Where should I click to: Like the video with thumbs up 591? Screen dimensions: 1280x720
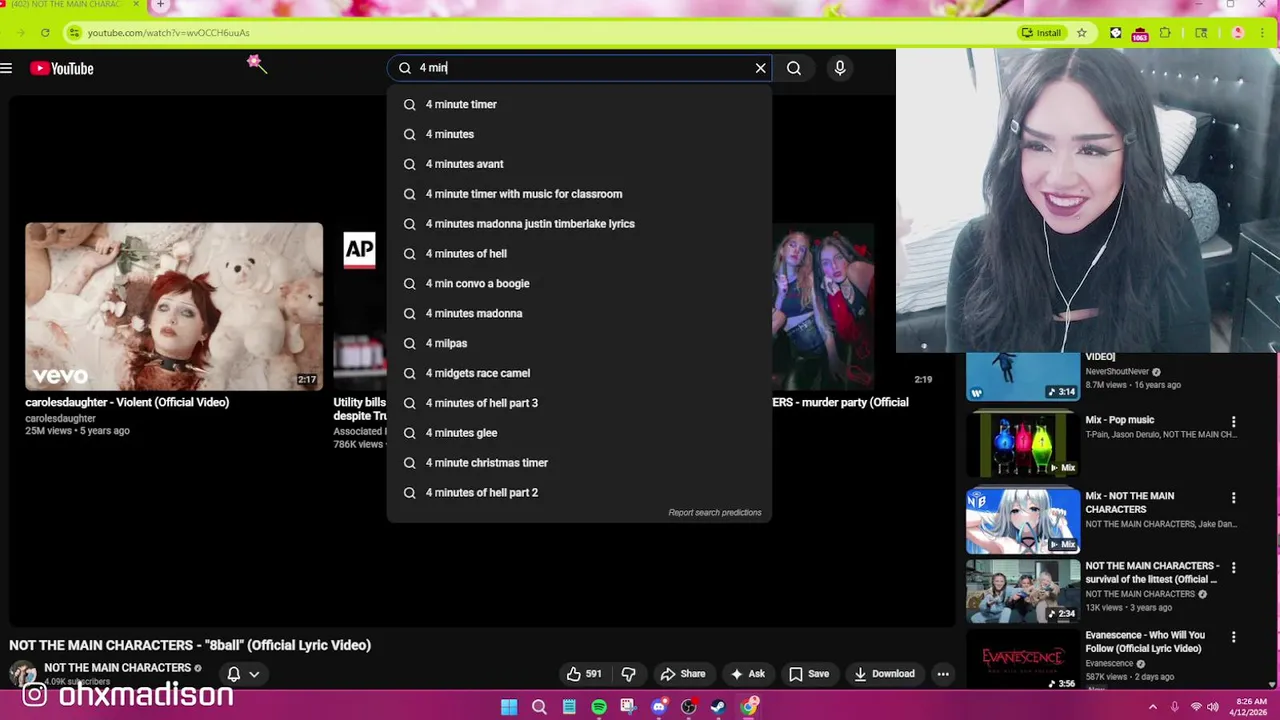(x=584, y=674)
